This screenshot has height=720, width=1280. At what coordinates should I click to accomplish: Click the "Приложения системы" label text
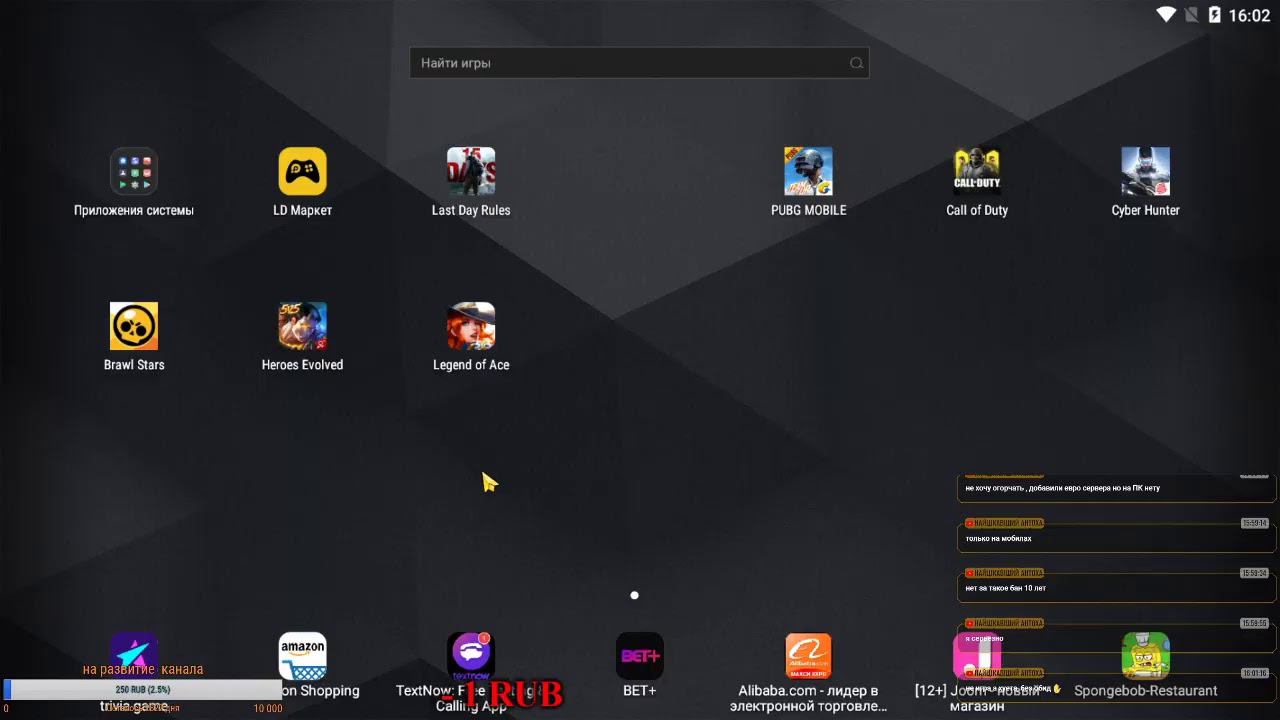134,210
